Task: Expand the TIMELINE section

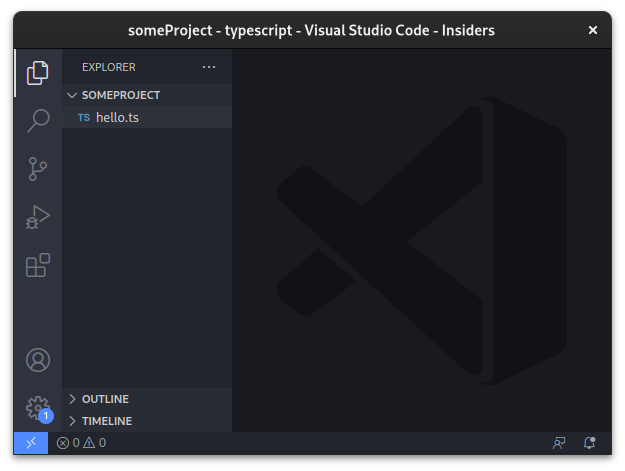Action: 147,421
